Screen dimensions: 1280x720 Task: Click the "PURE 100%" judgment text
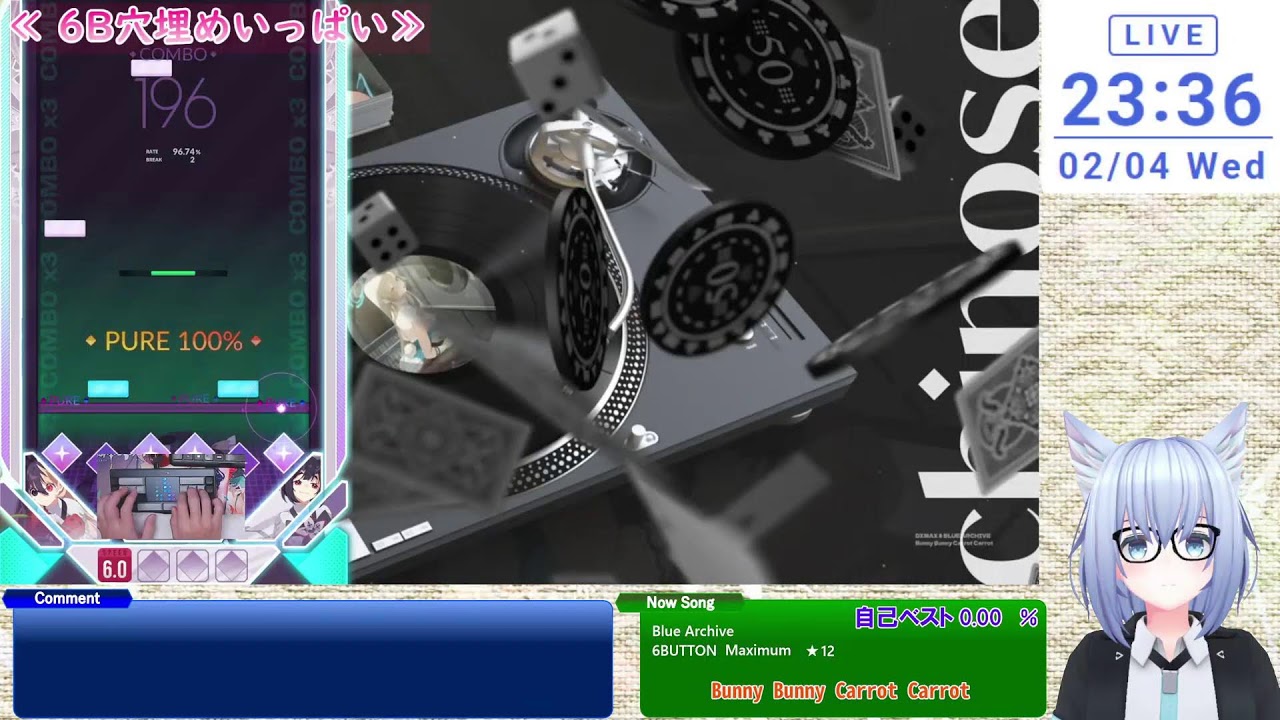point(174,341)
